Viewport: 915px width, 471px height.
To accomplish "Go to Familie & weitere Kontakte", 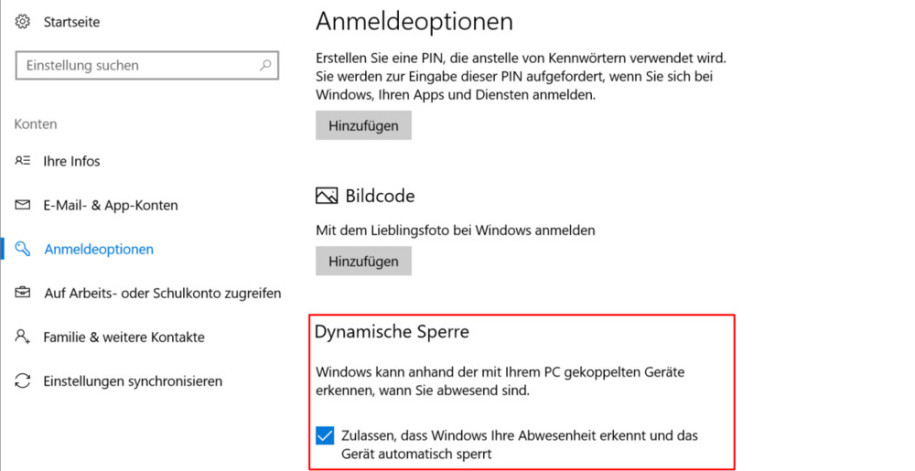I will [124, 337].
